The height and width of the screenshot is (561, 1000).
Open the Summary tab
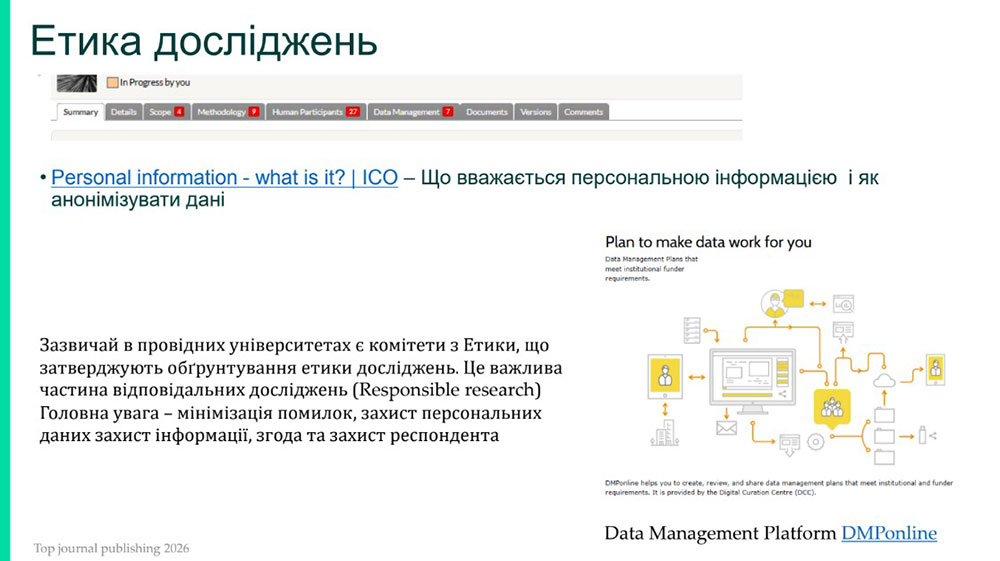pyautogui.click(x=80, y=112)
